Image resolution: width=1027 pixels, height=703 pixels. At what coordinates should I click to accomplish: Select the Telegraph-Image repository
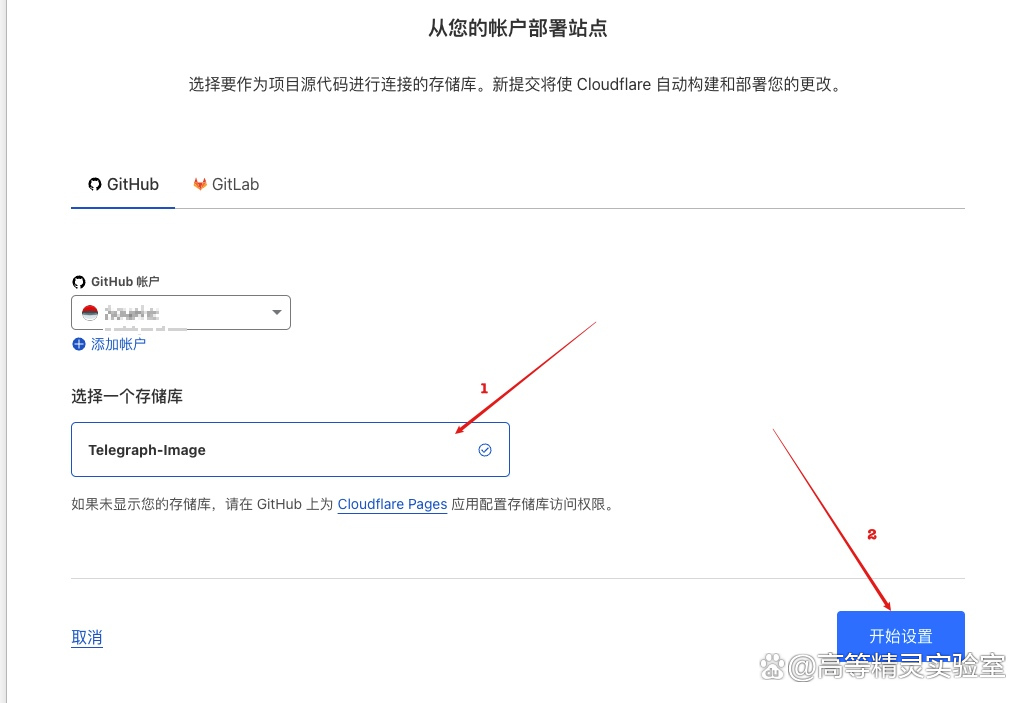tap(290, 449)
